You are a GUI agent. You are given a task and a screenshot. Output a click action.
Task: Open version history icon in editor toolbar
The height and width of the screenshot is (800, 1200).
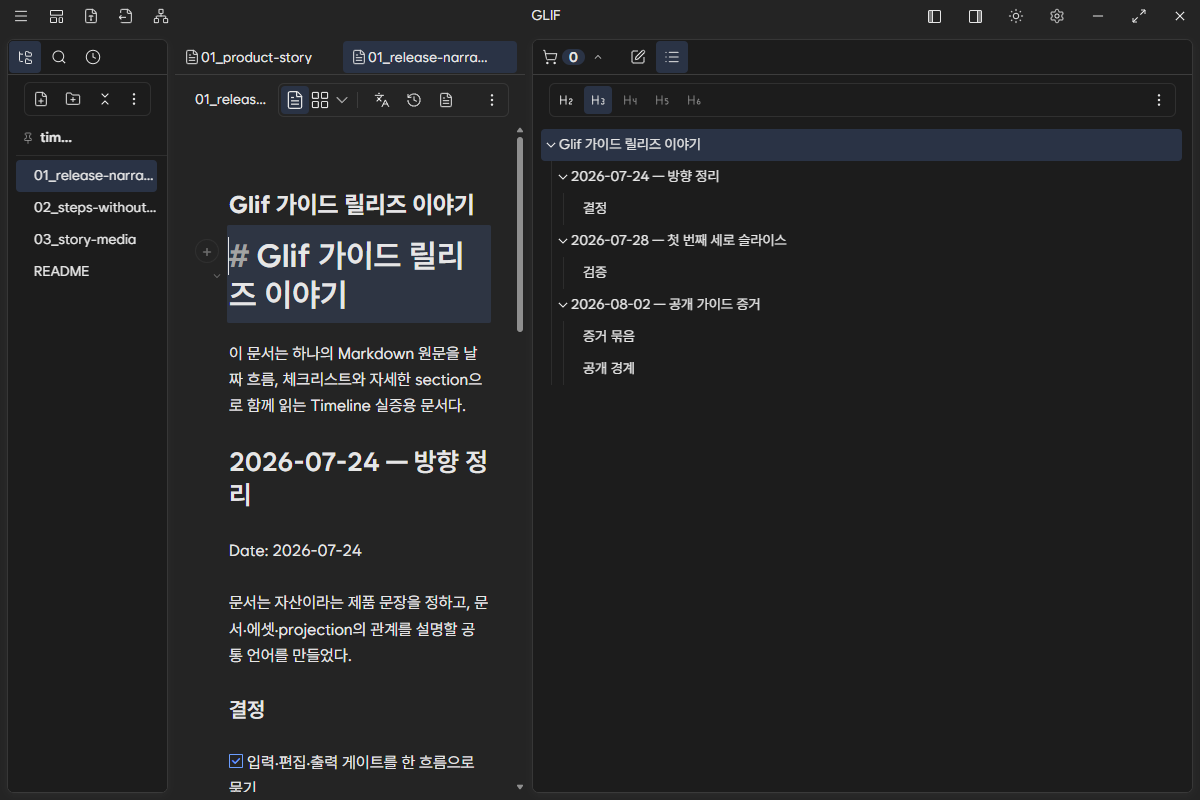414,100
